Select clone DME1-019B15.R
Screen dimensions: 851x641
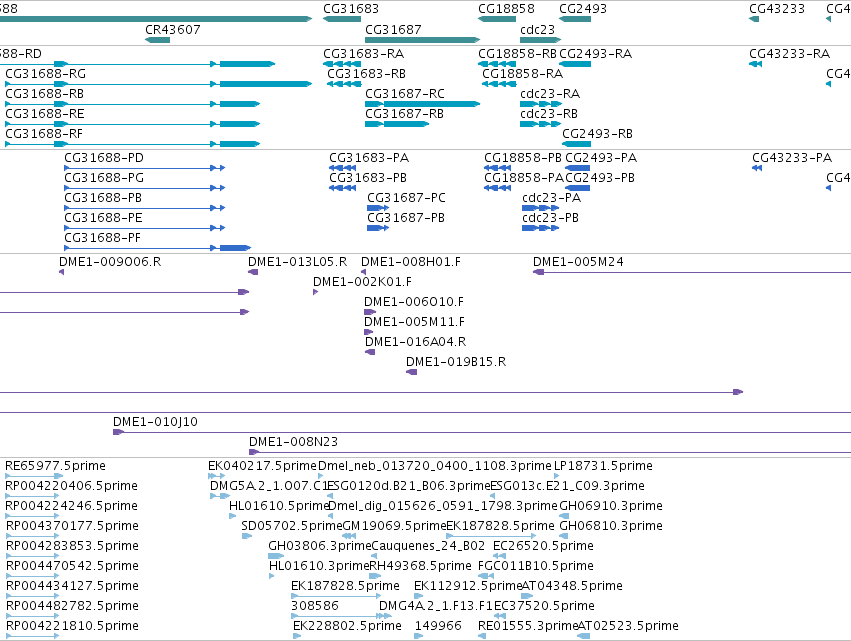click(x=456, y=361)
